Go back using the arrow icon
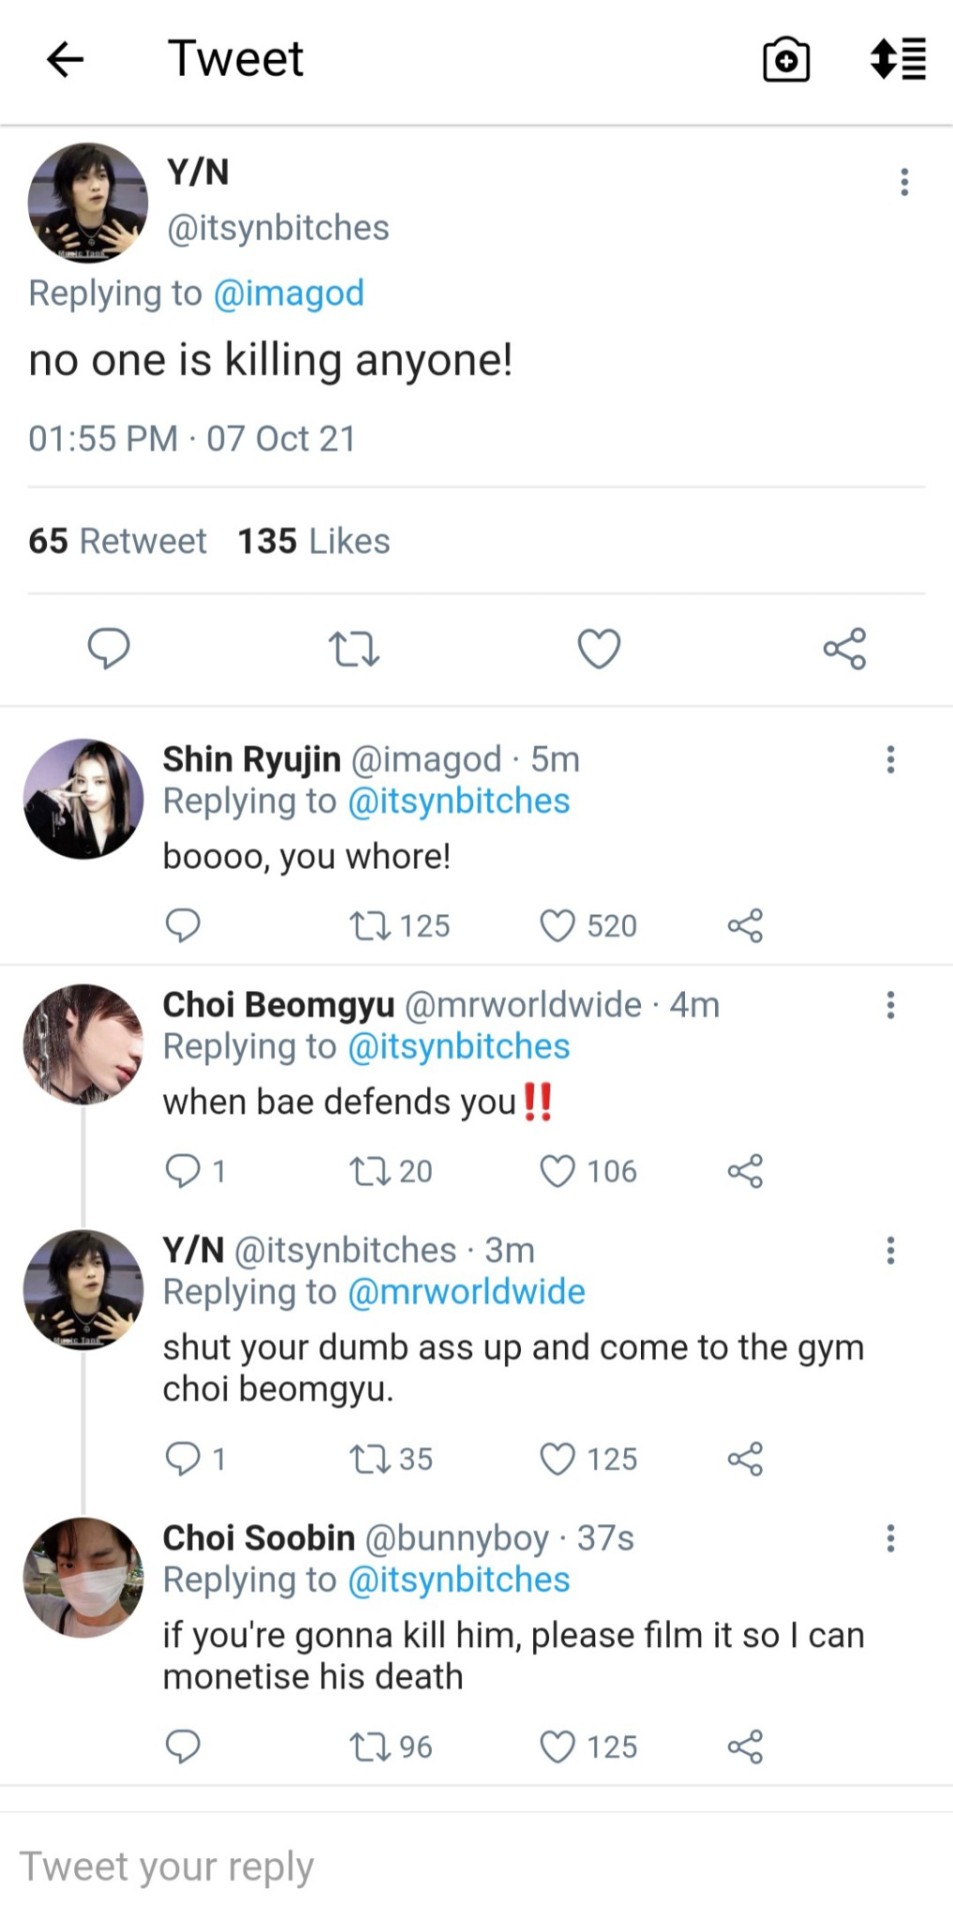Screen dimensions: 953x1920 (65, 60)
